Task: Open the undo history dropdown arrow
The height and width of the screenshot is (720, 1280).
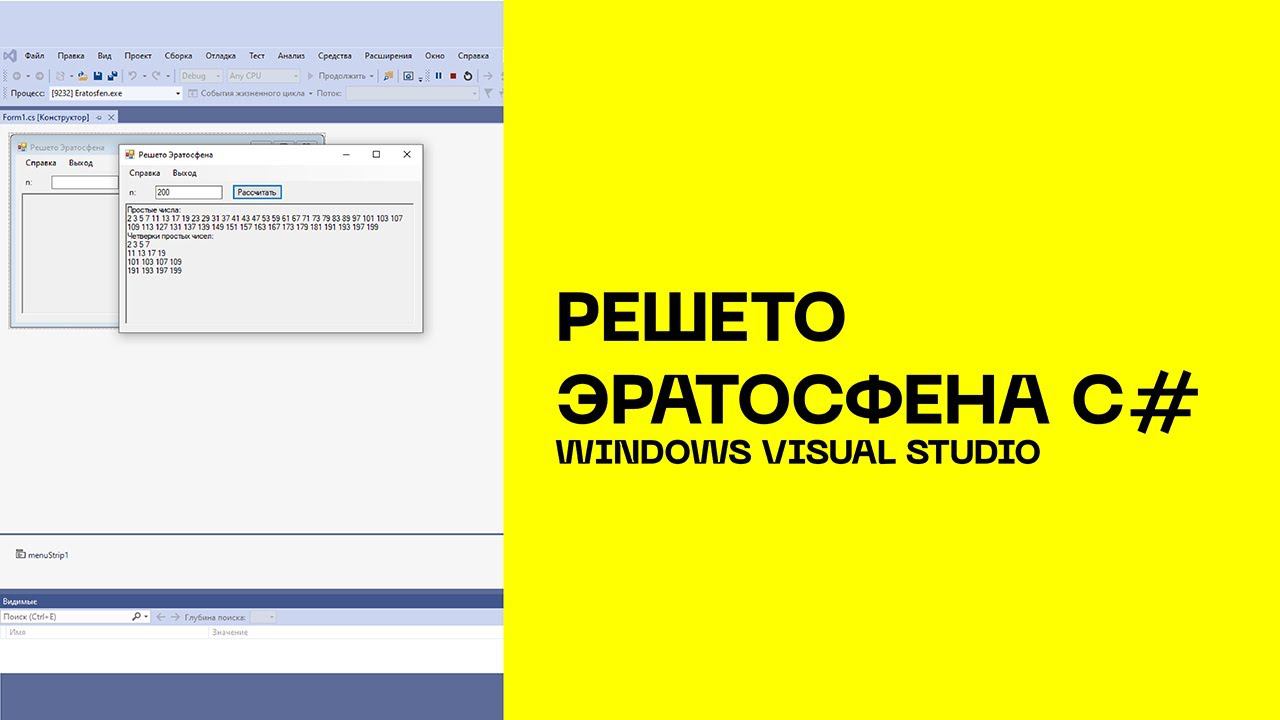Action: point(144,76)
